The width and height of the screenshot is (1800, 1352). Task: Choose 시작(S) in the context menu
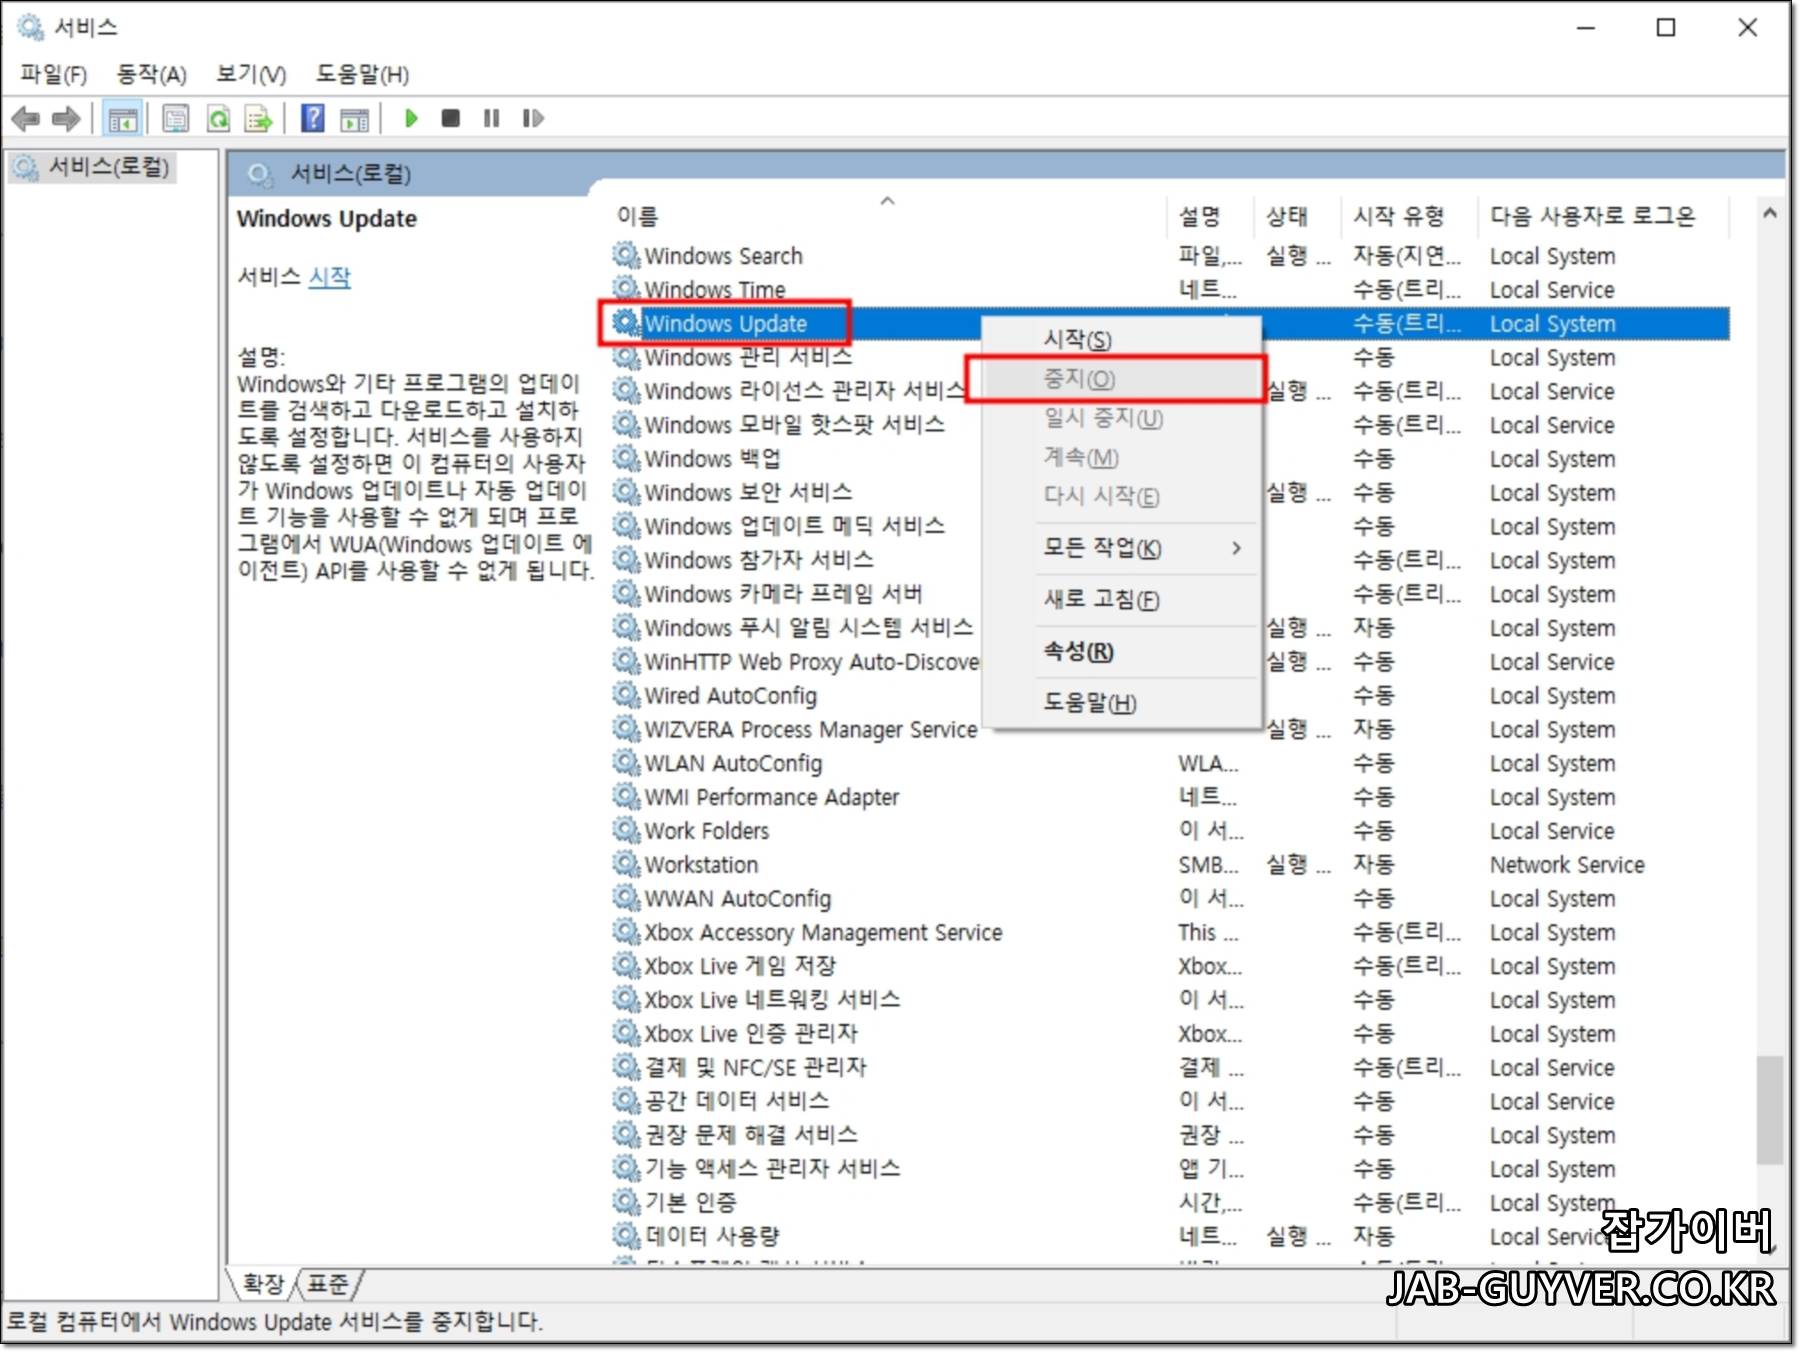pyautogui.click(x=1122, y=340)
